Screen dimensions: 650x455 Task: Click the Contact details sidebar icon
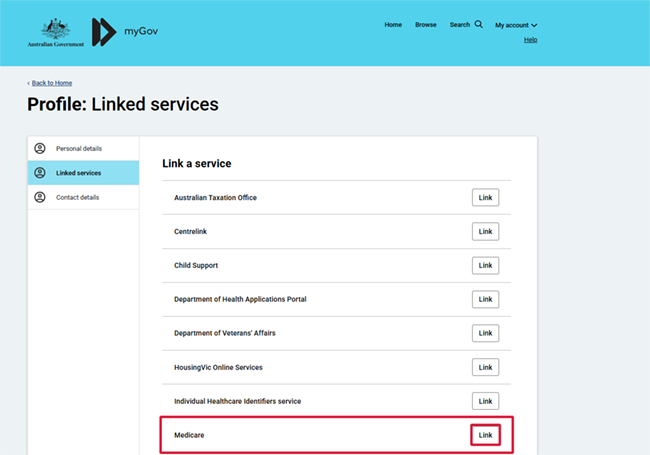(40, 197)
